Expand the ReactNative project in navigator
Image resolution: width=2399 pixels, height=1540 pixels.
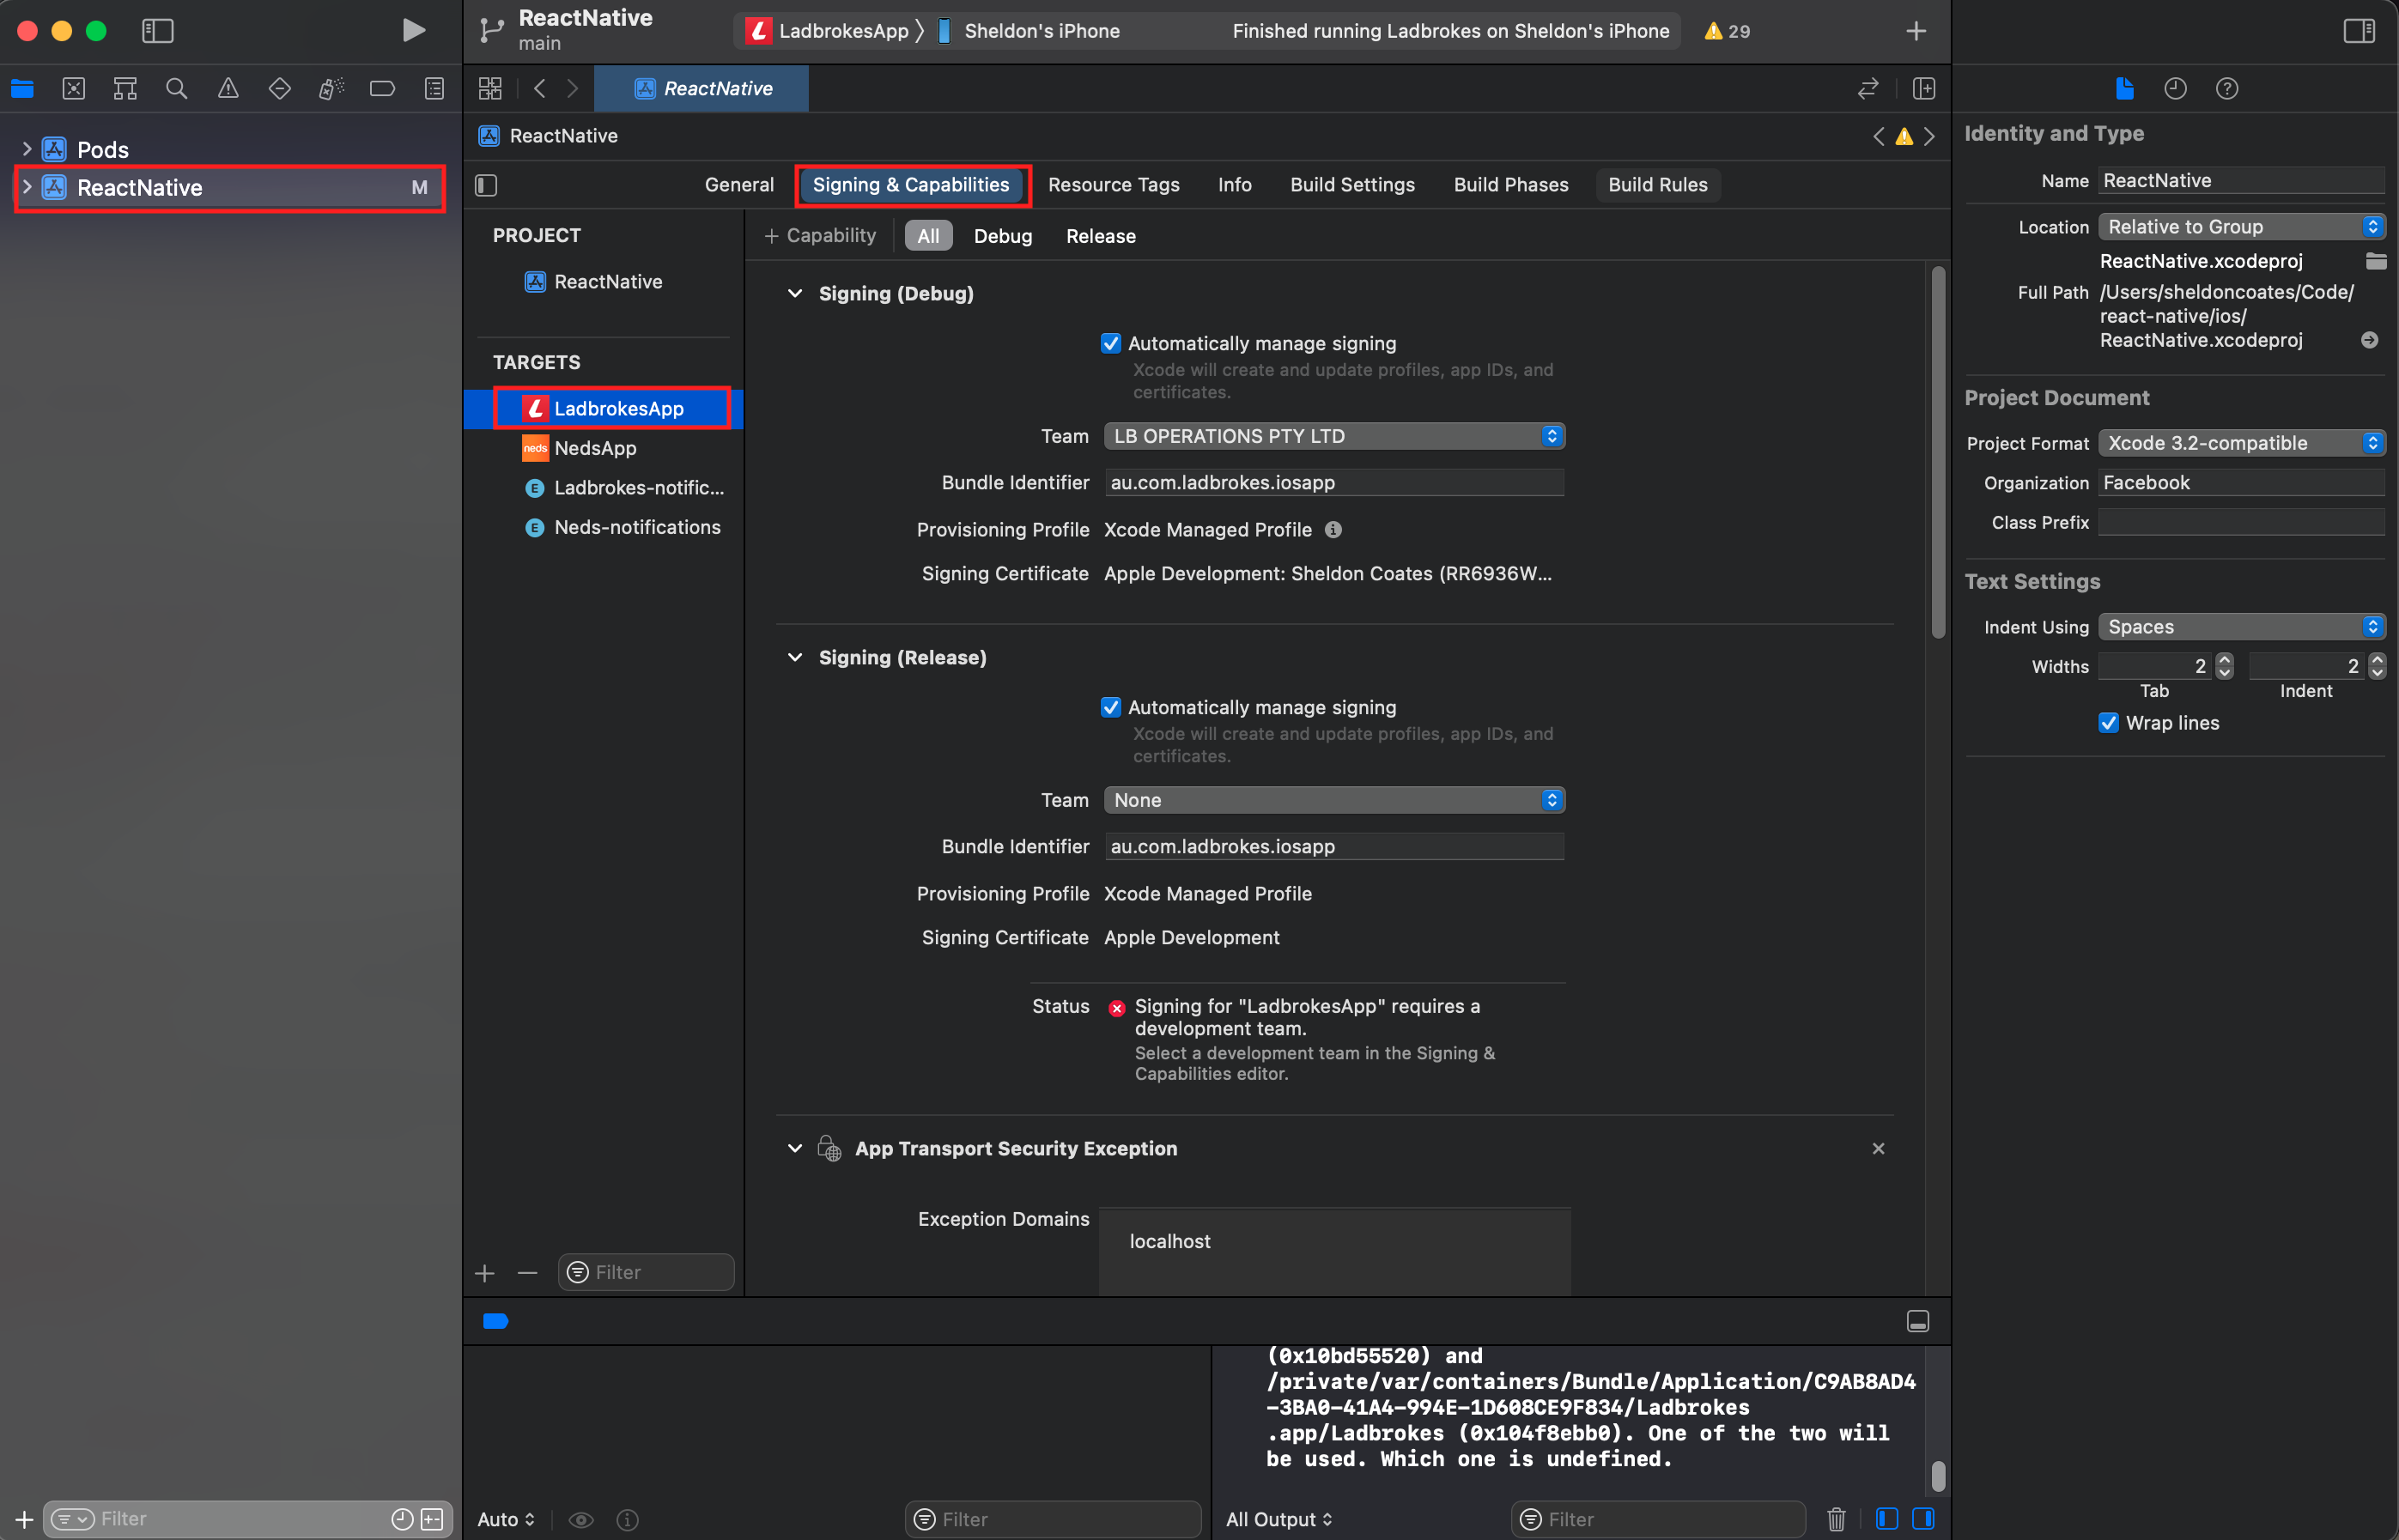(27, 187)
